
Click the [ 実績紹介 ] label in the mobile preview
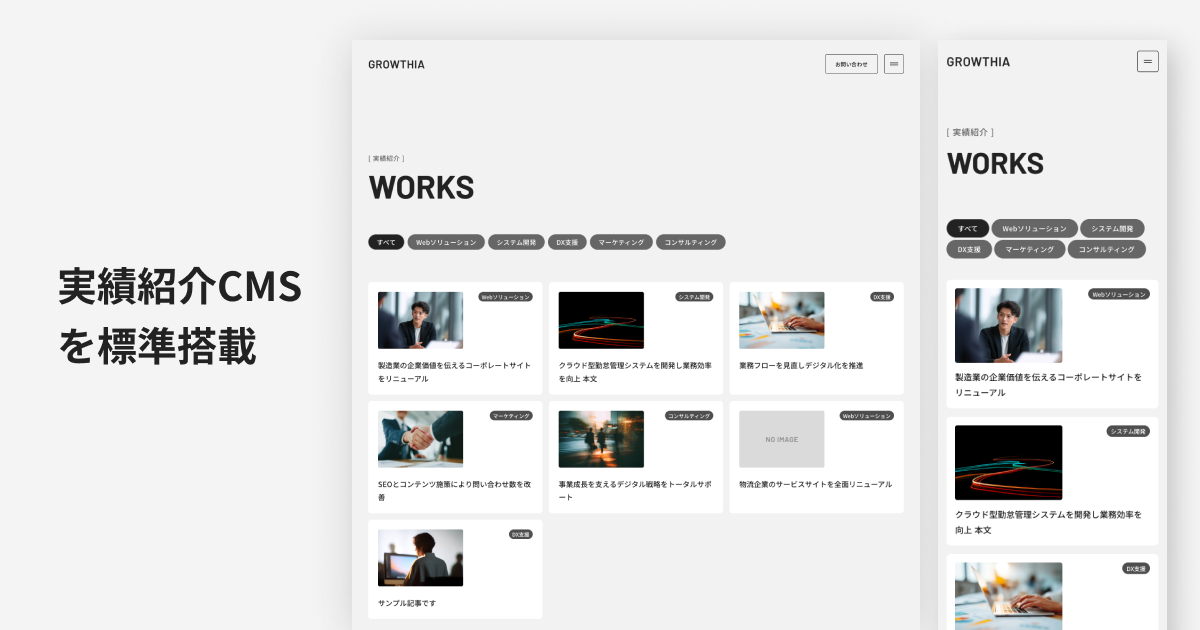(x=970, y=132)
